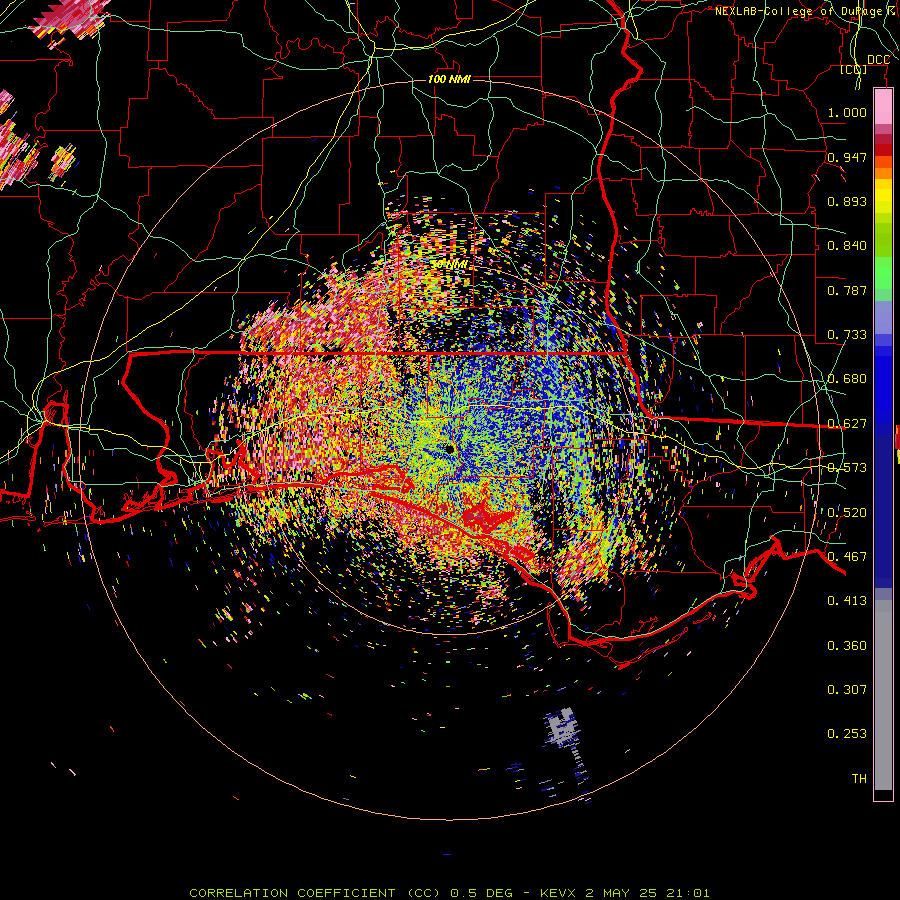Image resolution: width=900 pixels, height=900 pixels.
Task: Click the 100 NMI range ring label
Action: click(x=449, y=79)
